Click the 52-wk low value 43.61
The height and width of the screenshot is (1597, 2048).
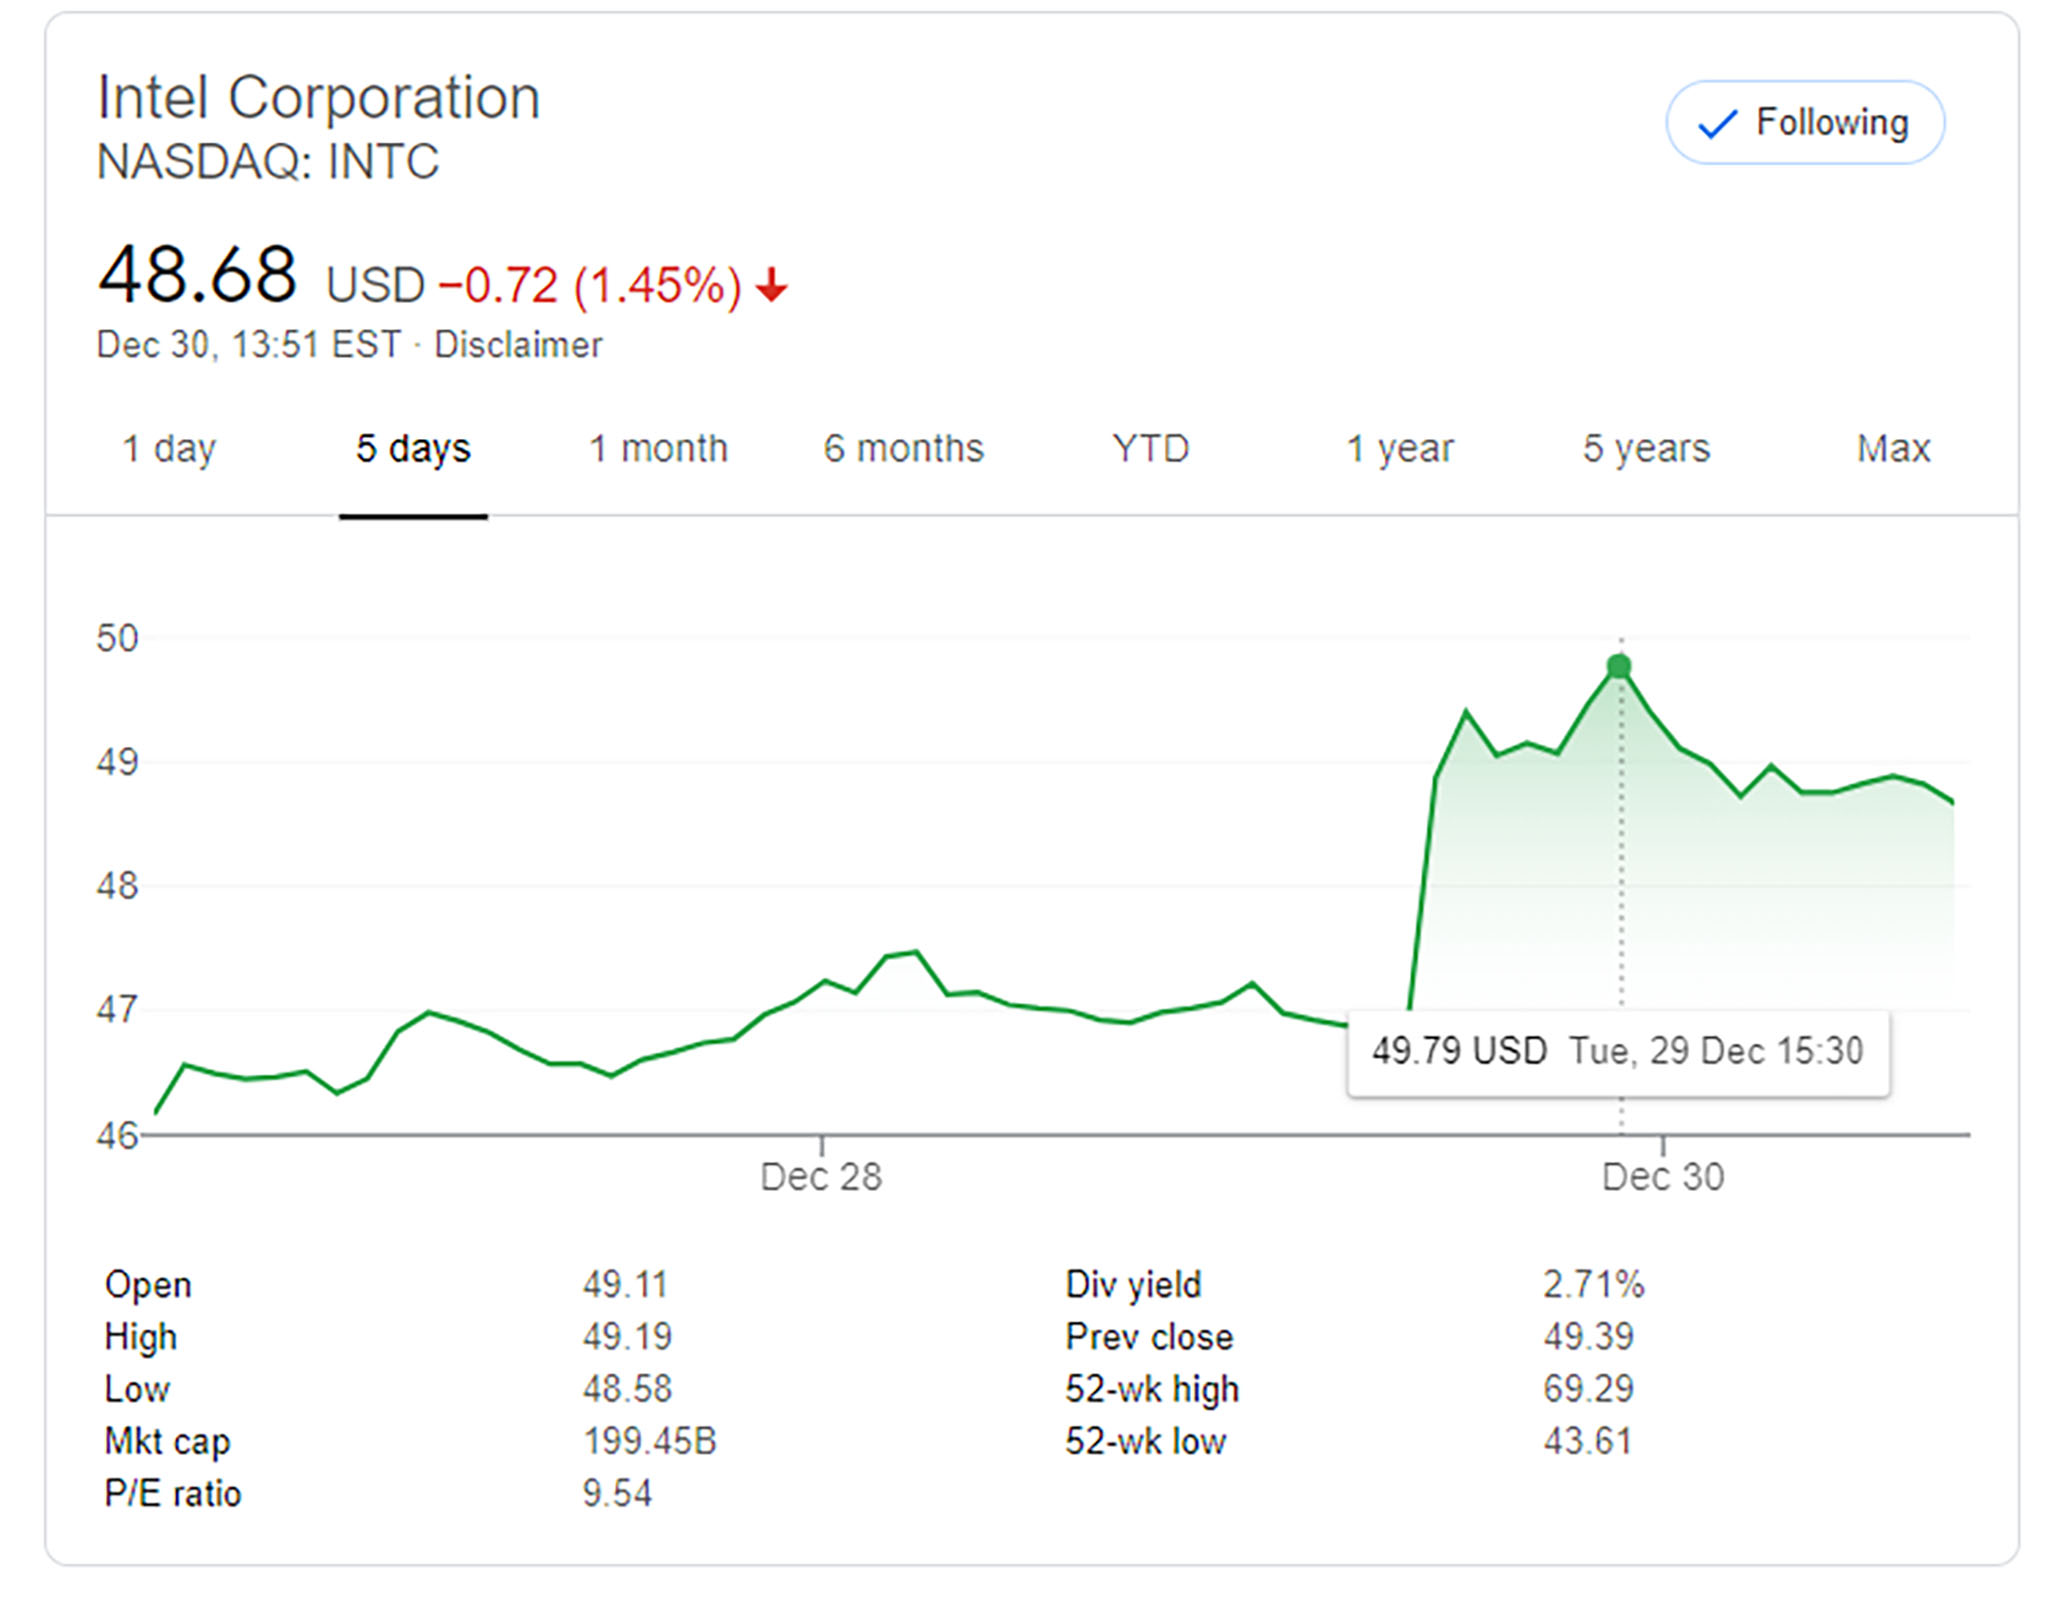click(x=1587, y=1441)
